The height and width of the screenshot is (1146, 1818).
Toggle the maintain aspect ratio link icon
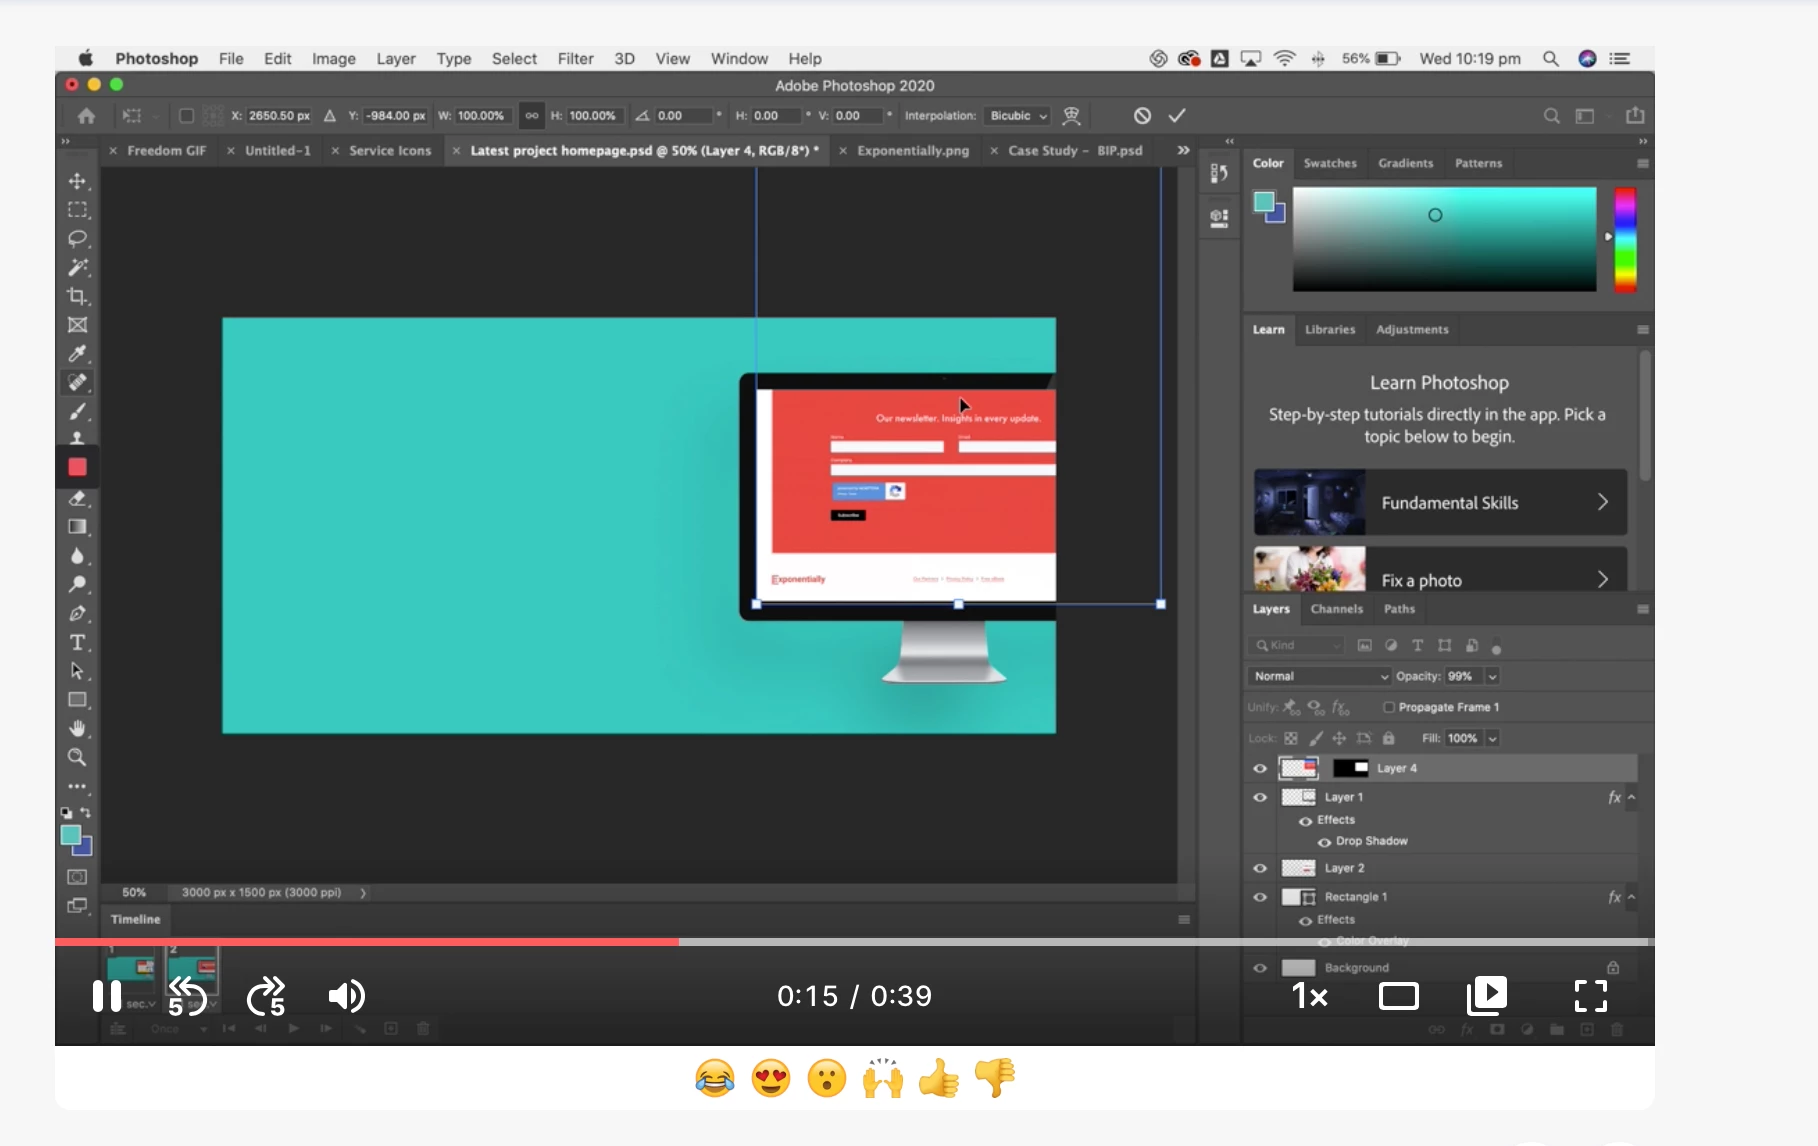532,116
